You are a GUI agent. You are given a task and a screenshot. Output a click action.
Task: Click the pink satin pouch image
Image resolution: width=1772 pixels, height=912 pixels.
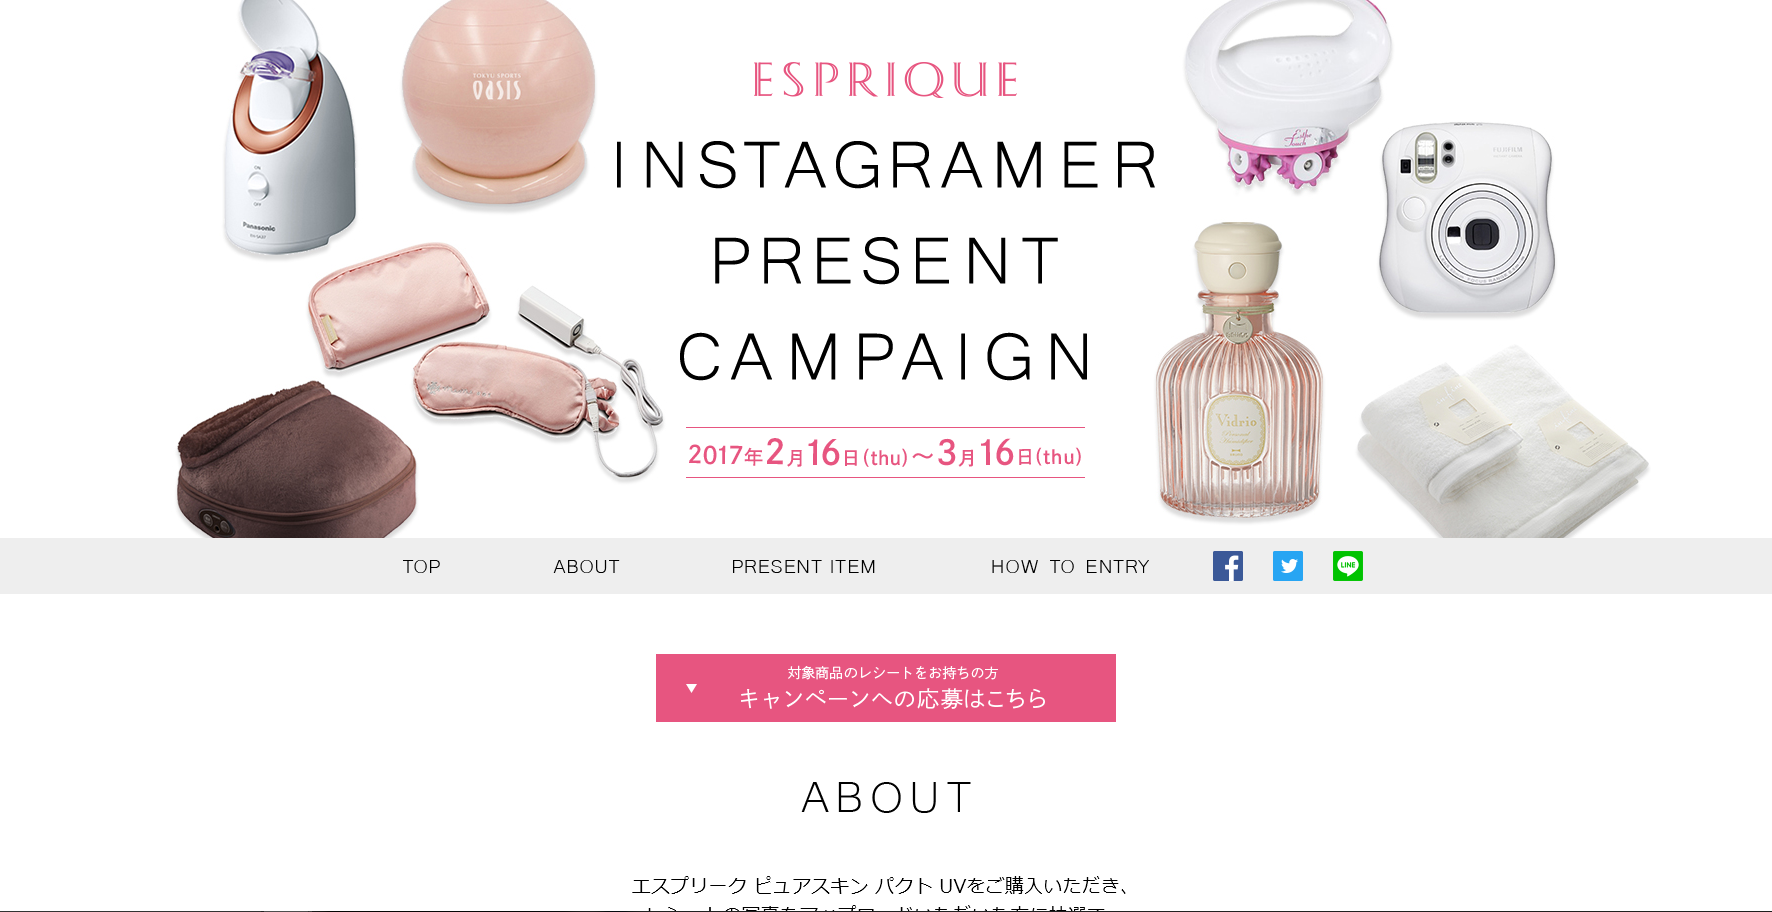click(x=398, y=305)
